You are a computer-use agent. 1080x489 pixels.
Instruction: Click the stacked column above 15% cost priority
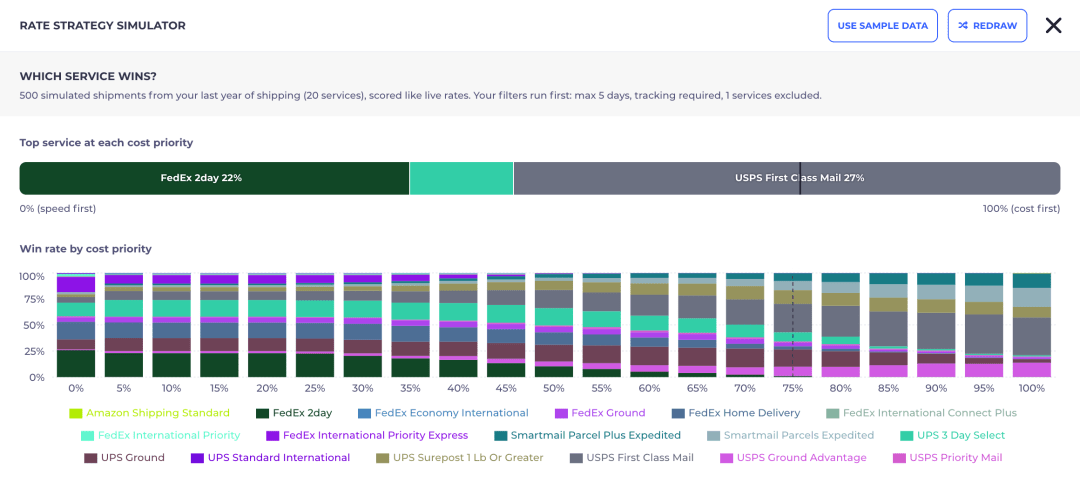[x=219, y=325]
